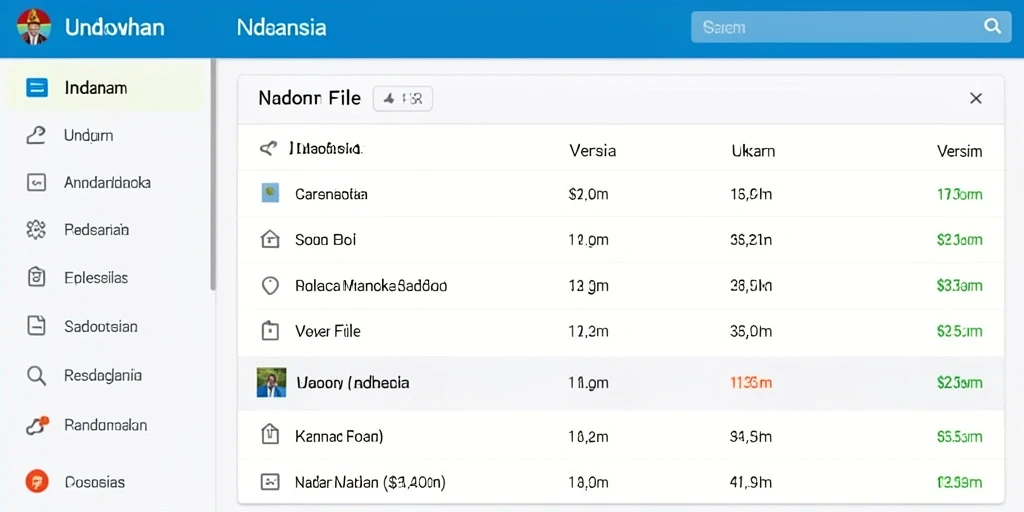Click the magnifier icon in search bar

pyautogui.click(x=991, y=26)
